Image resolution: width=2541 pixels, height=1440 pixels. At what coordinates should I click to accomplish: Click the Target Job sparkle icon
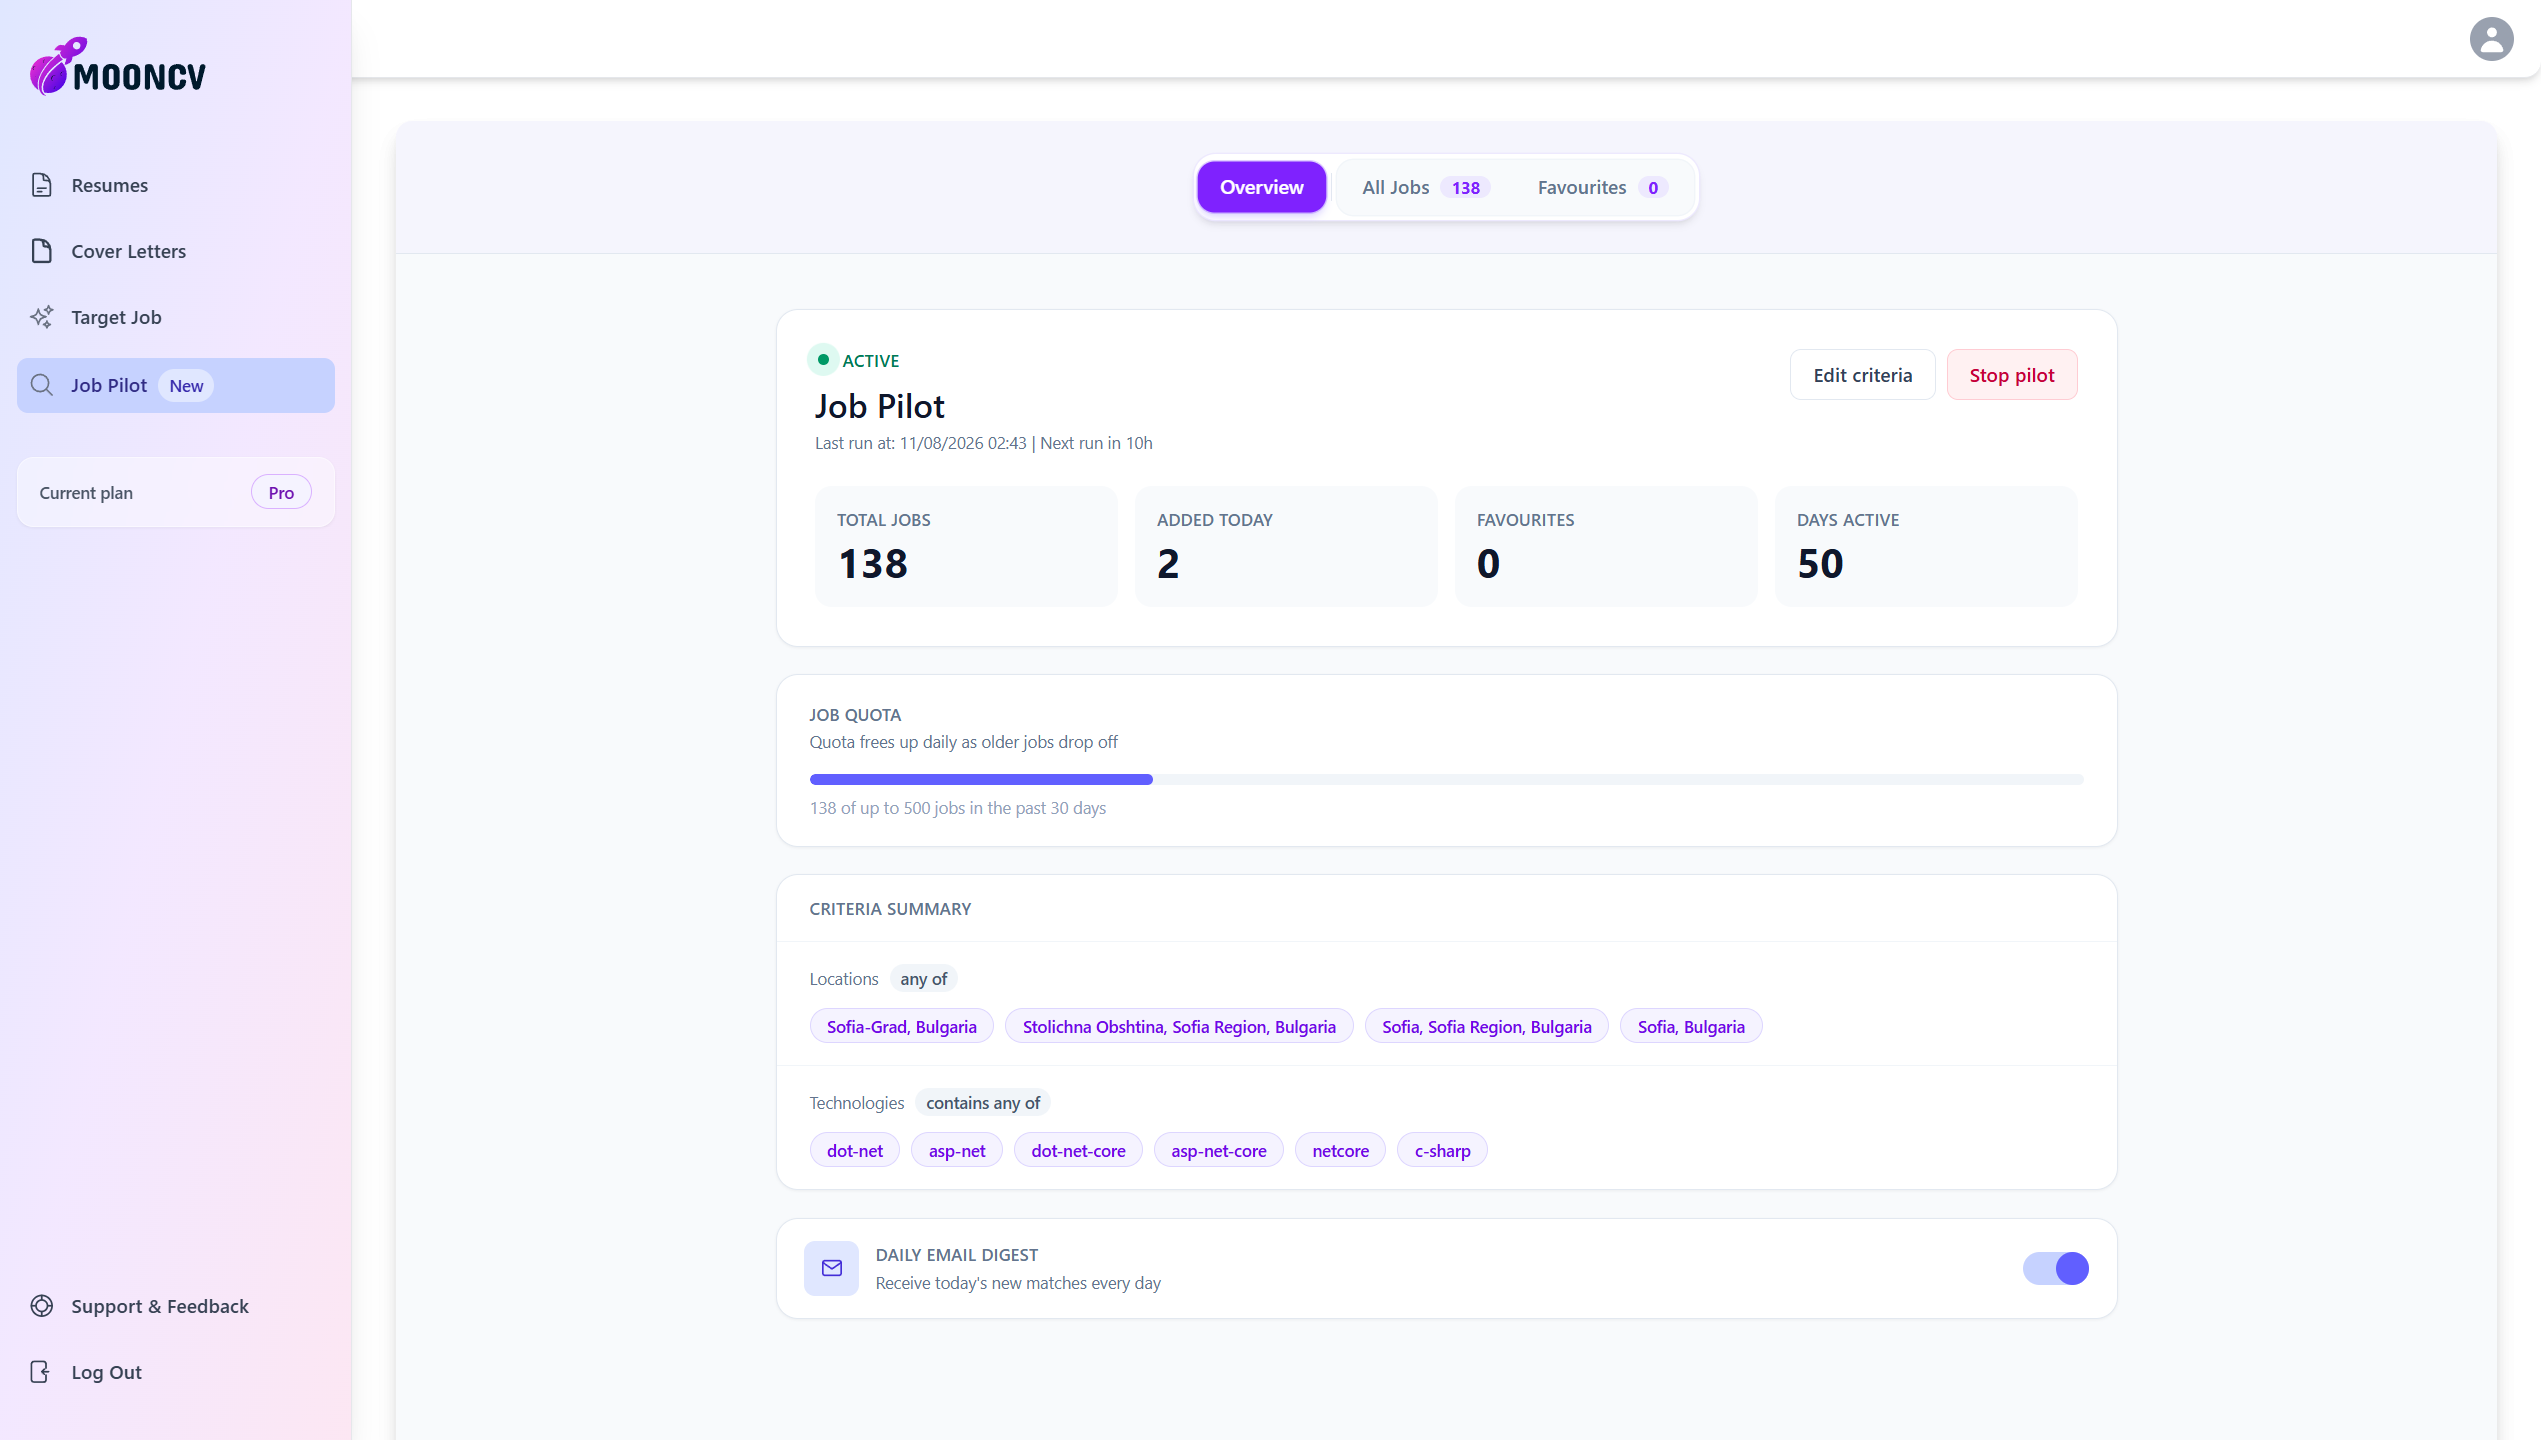point(41,317)
